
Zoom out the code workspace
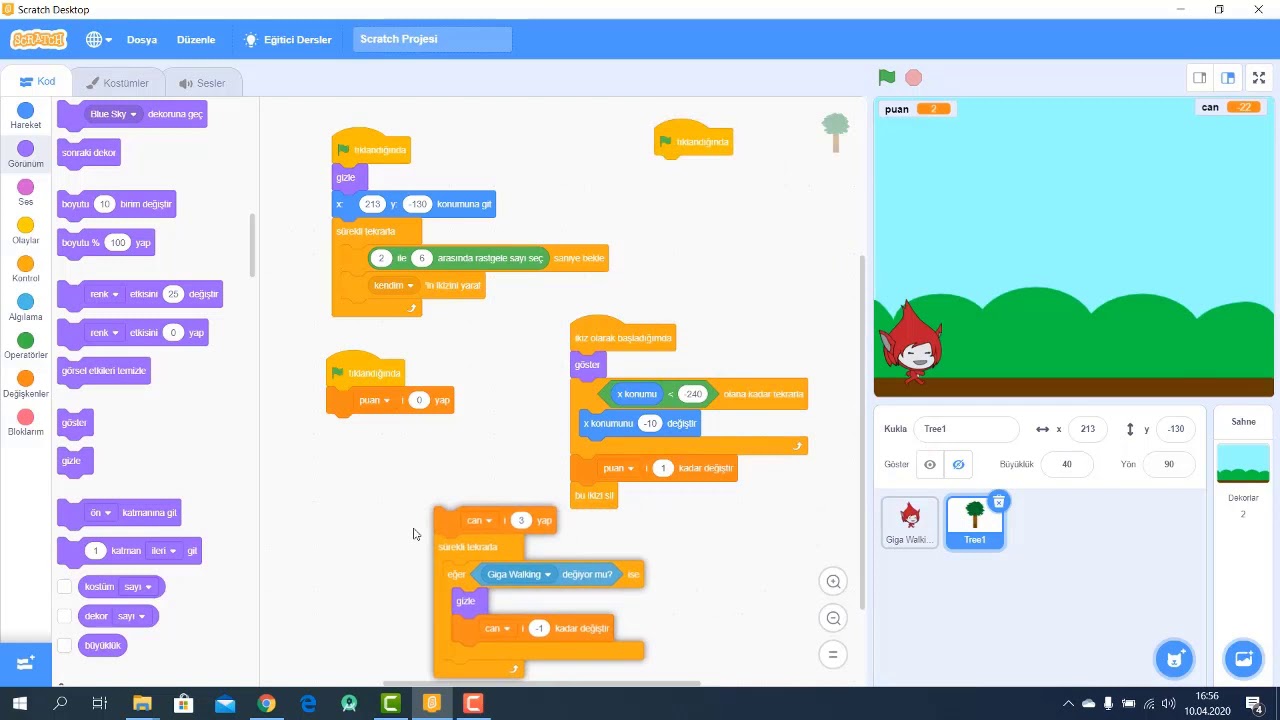click(832, 618)
